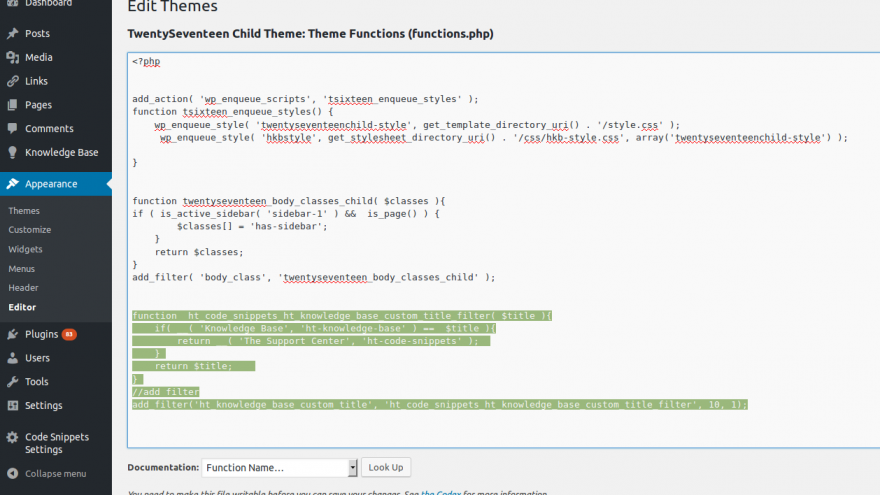Click the Look Up button

[386, 468]
